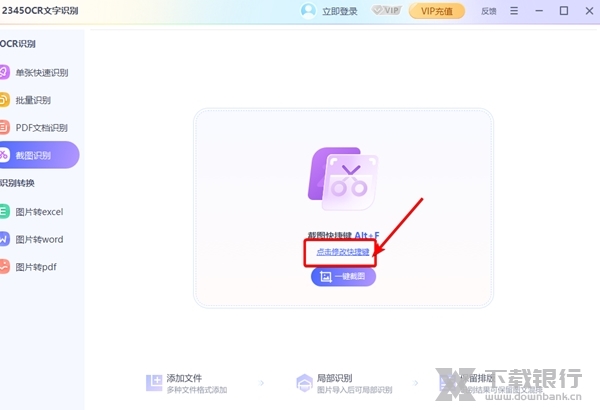Click the 点击修改快捷键 link

343,252
